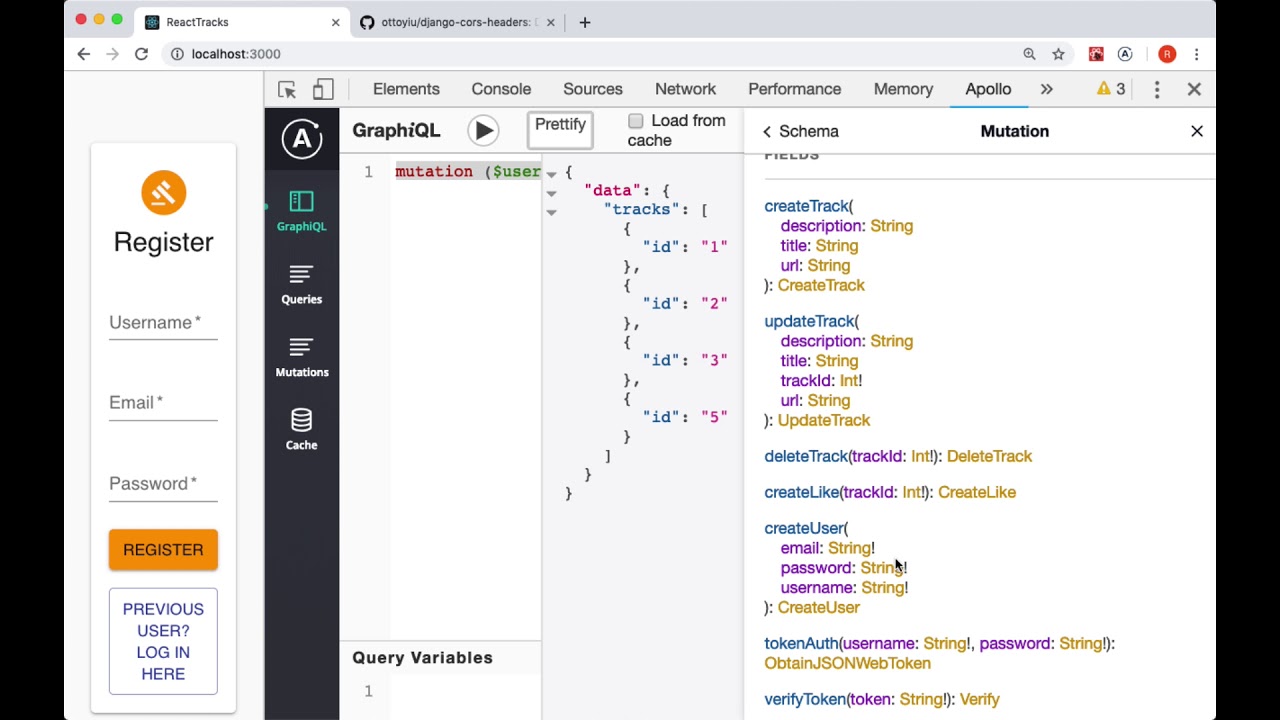Show more DevTools tabs chevron
1280x720 pixels.
click(x=1046, y=89)
